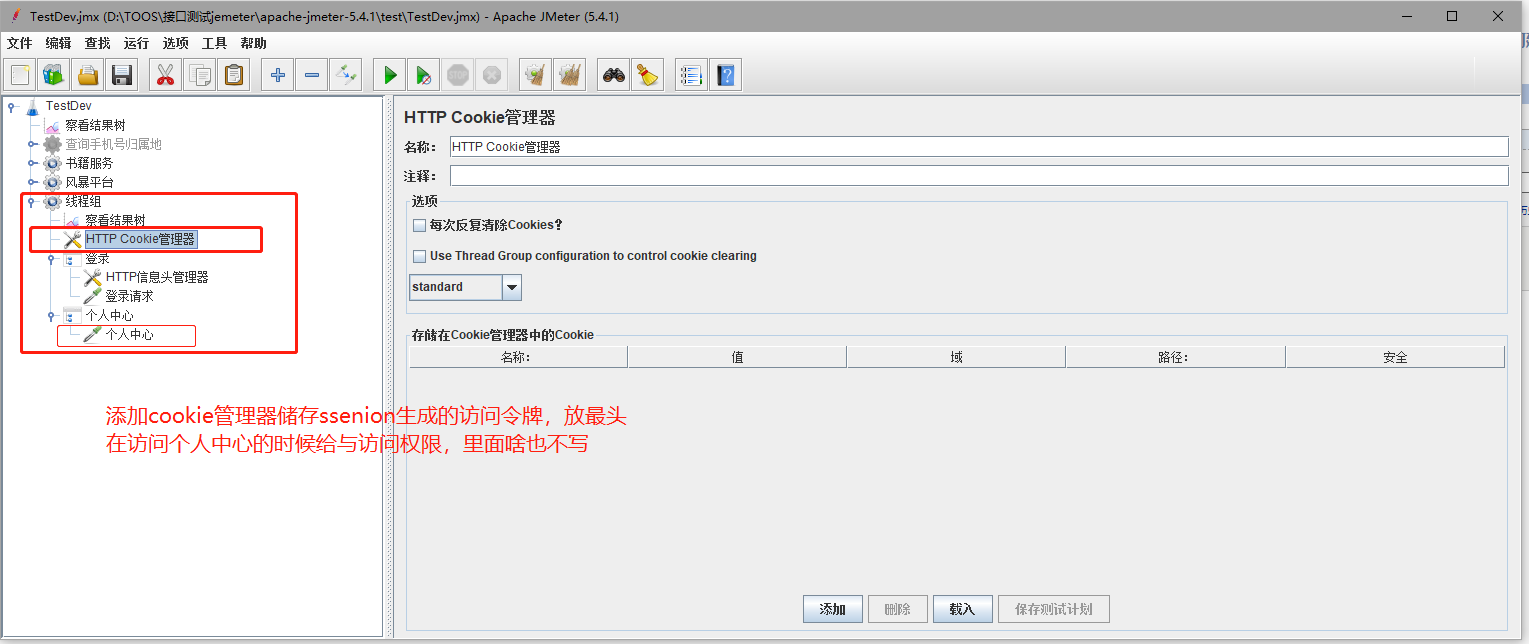The image size is (1529, 644).
Task: Open the 帮助 menu
Action: point(253,43)
